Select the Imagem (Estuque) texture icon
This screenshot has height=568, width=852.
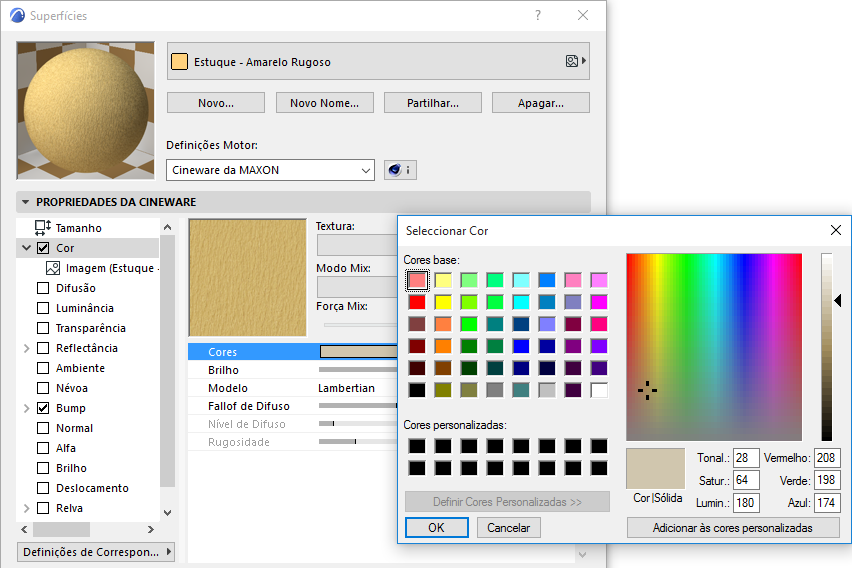coord(53,268)
